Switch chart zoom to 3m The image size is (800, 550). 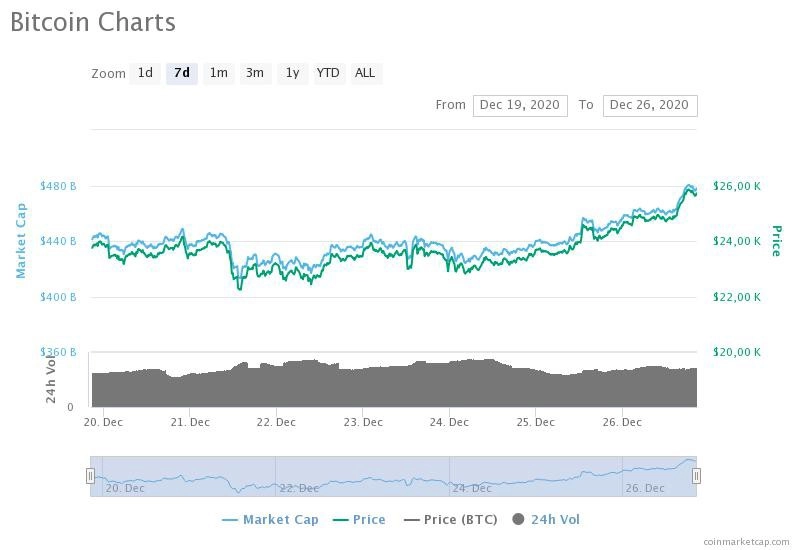[x=255, y=73]
